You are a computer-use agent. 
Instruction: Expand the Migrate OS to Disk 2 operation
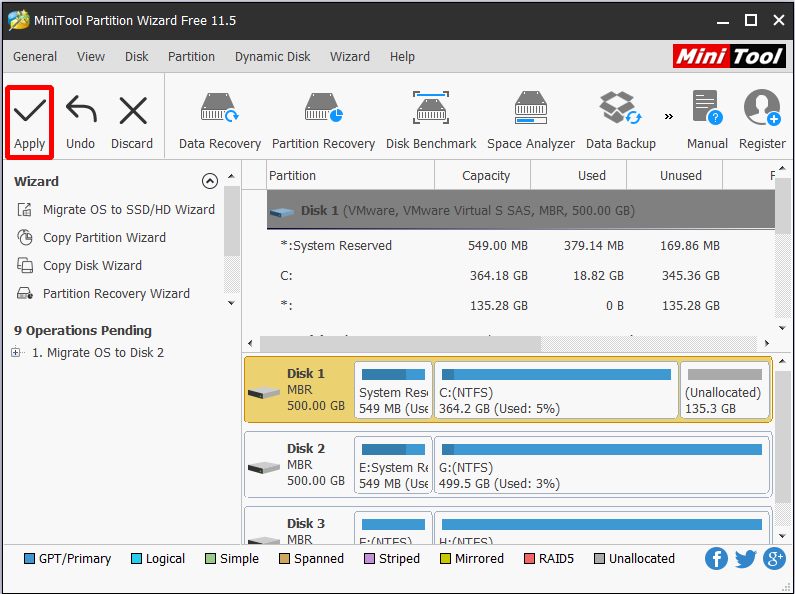16,352
